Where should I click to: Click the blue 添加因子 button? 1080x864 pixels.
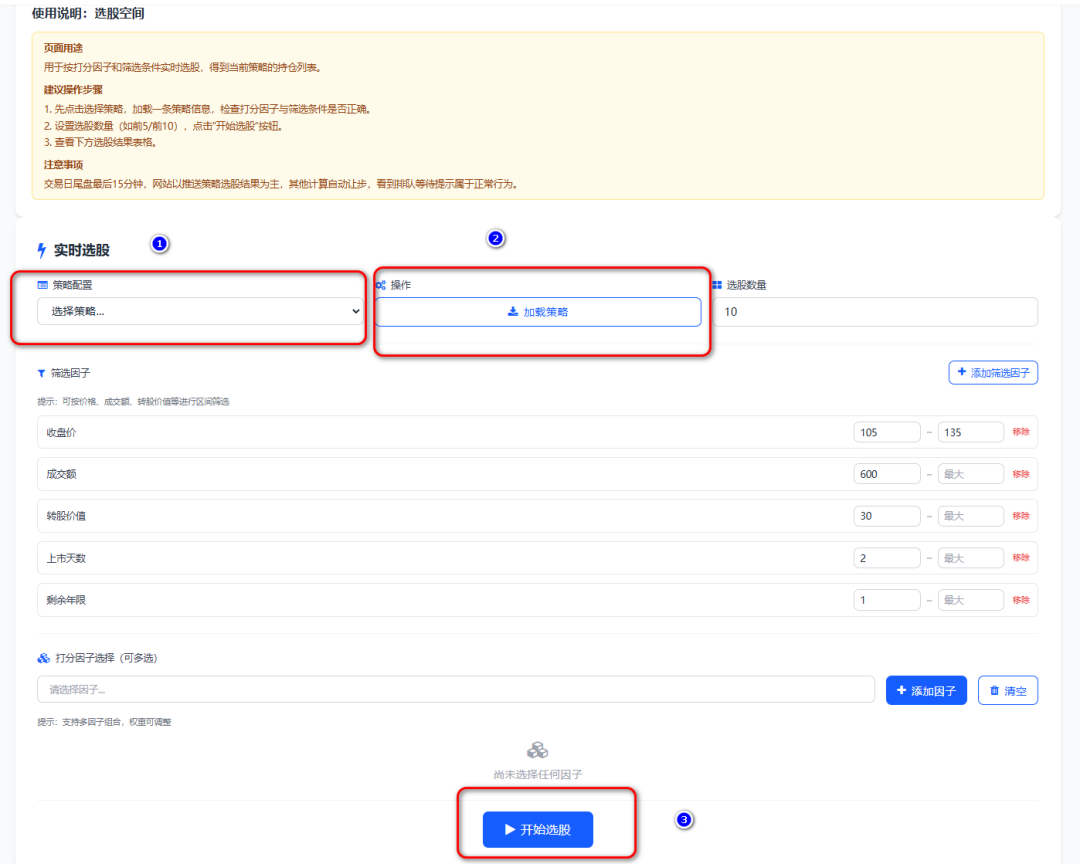coord(926,690)
